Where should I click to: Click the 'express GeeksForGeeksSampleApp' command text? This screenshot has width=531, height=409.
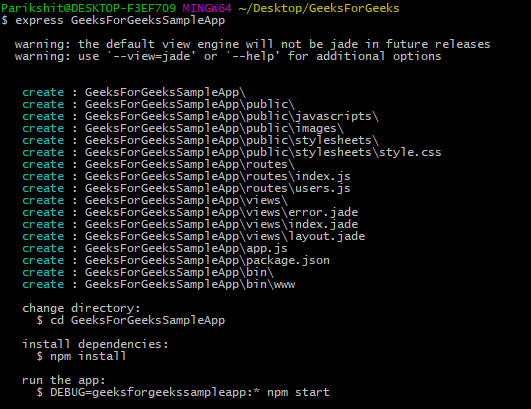point(120,21)
